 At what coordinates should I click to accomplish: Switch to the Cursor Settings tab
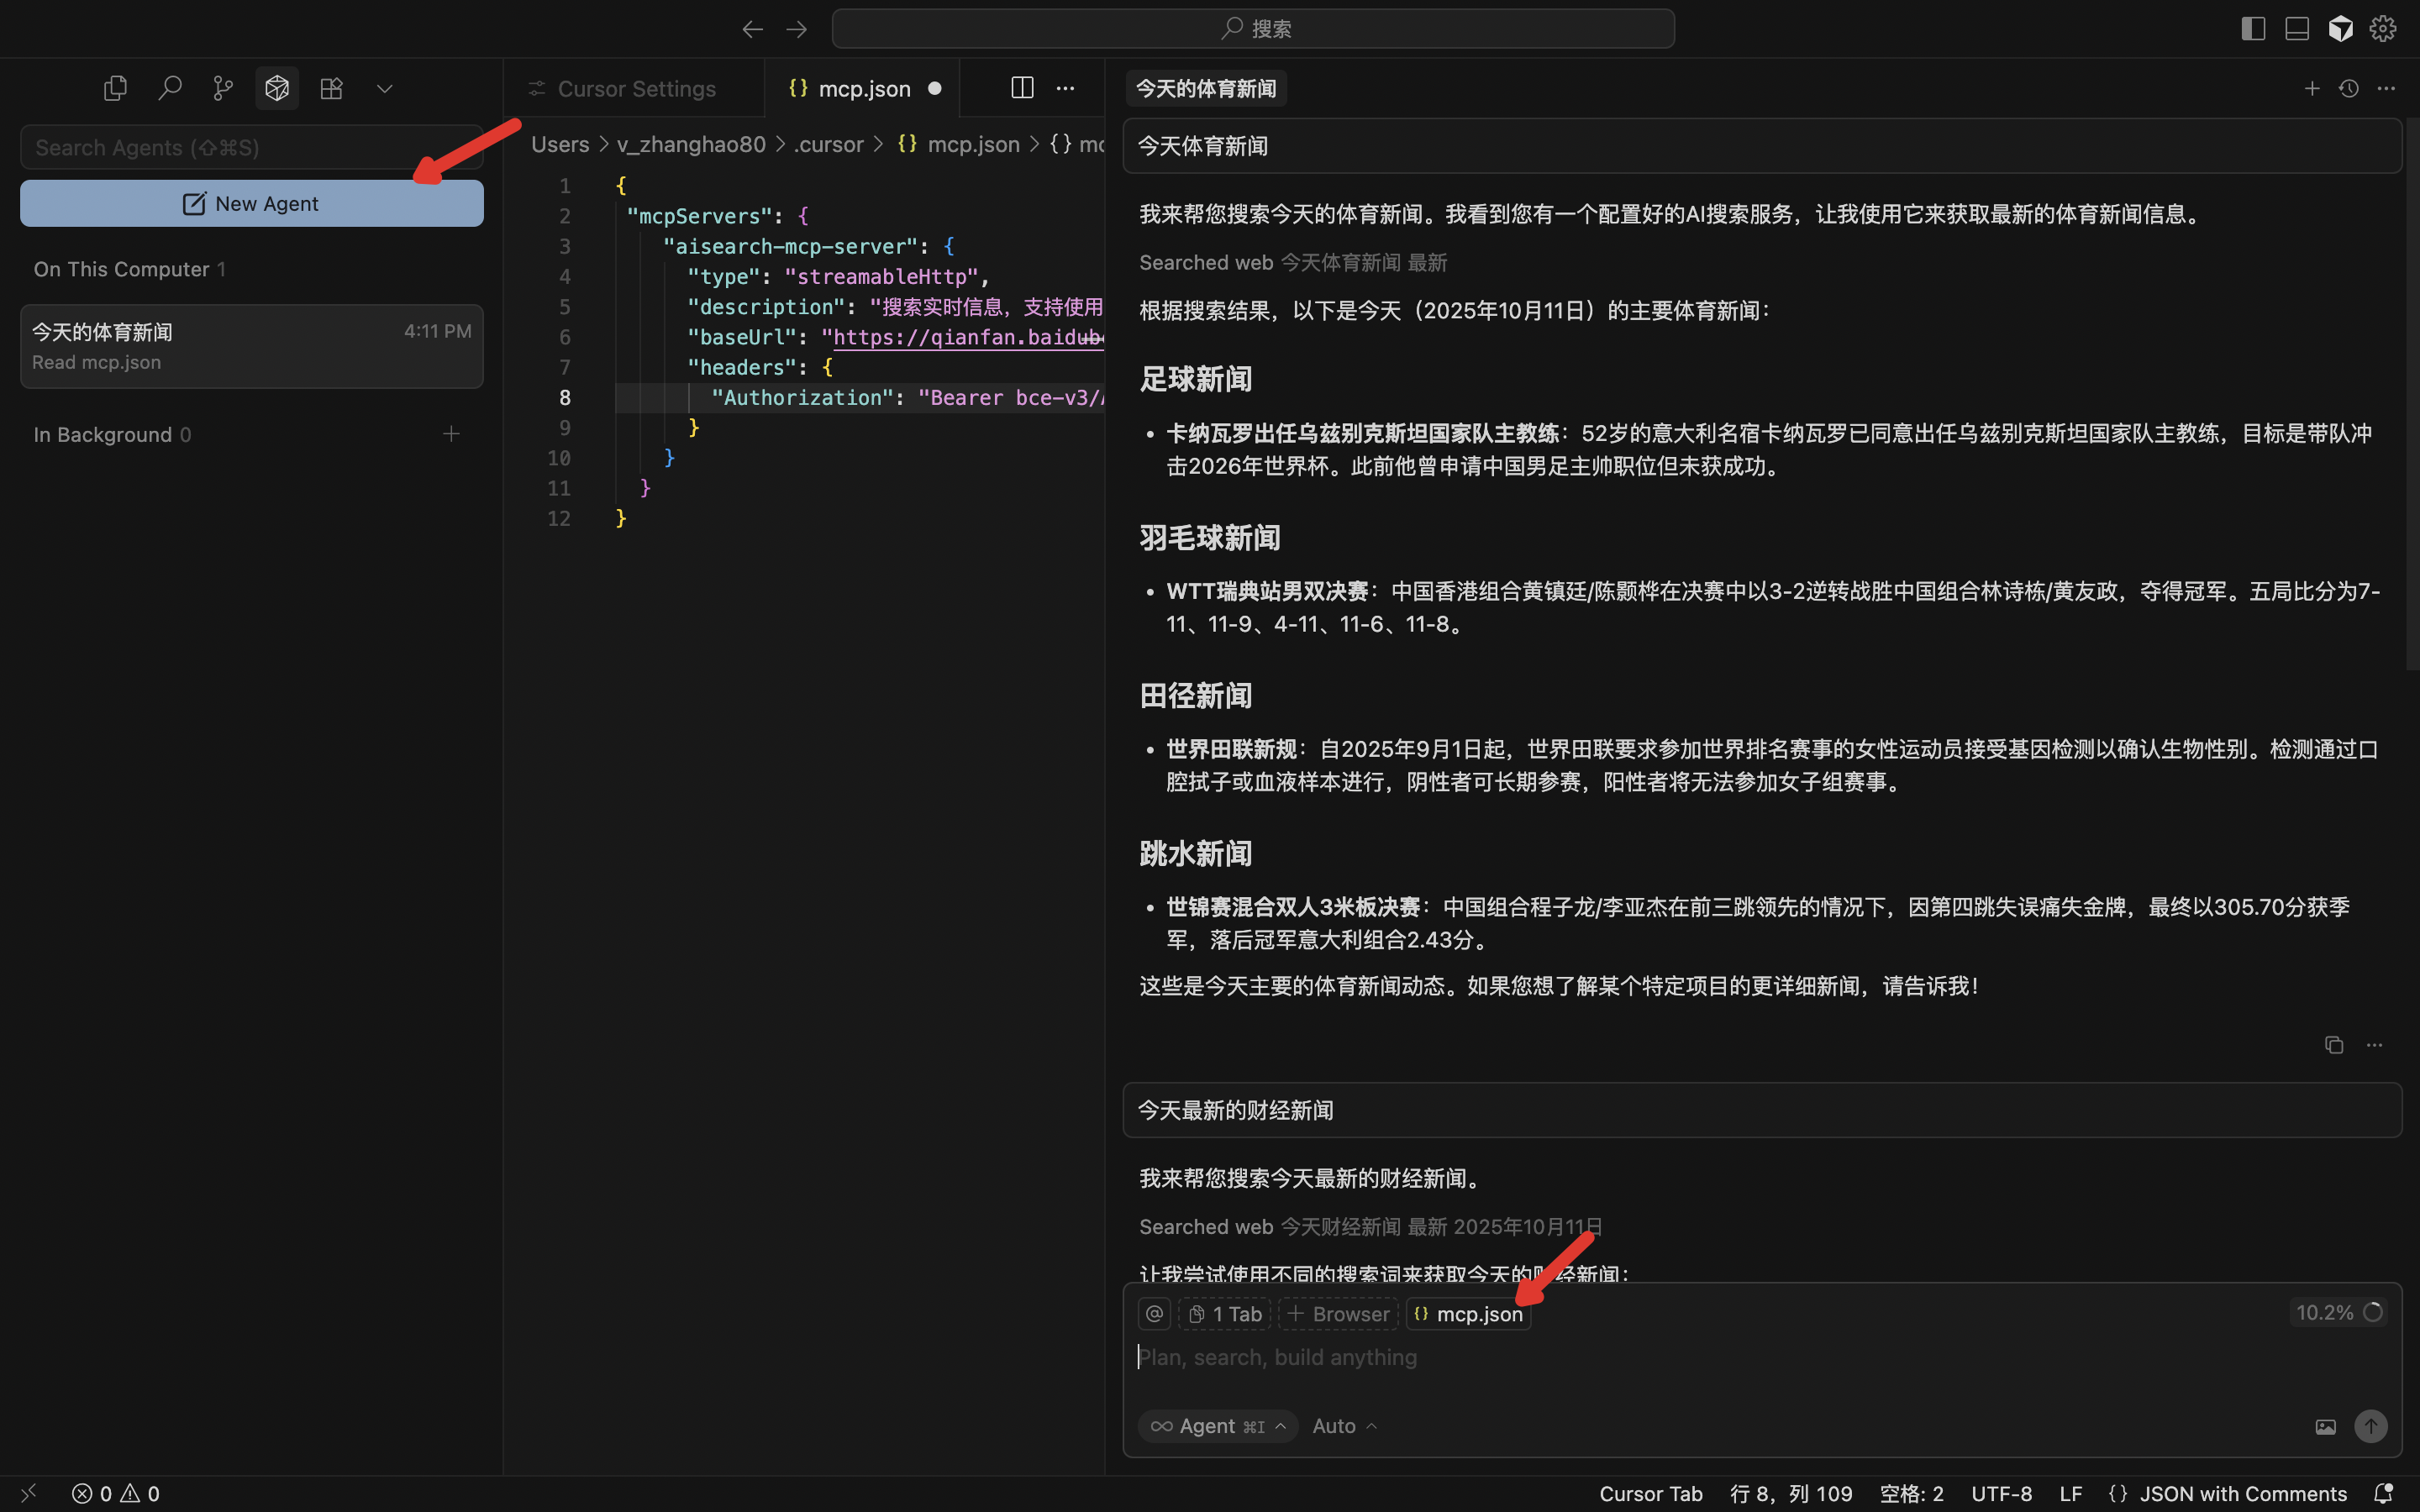(634, 88)
